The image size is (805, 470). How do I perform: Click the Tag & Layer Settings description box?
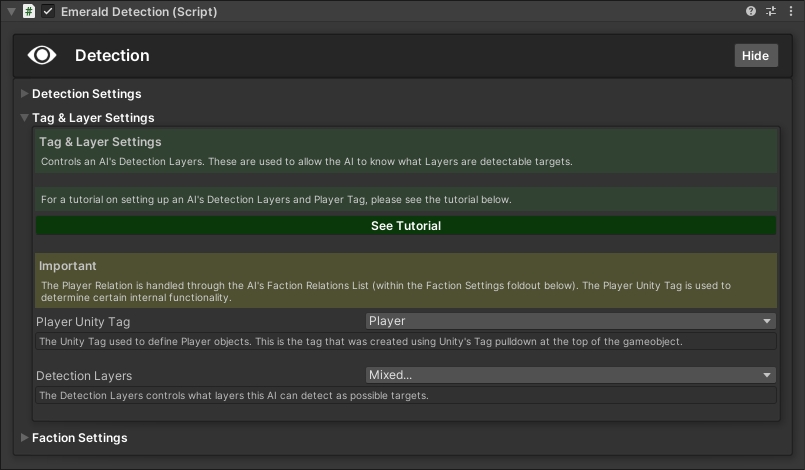[x=406, y=152]
